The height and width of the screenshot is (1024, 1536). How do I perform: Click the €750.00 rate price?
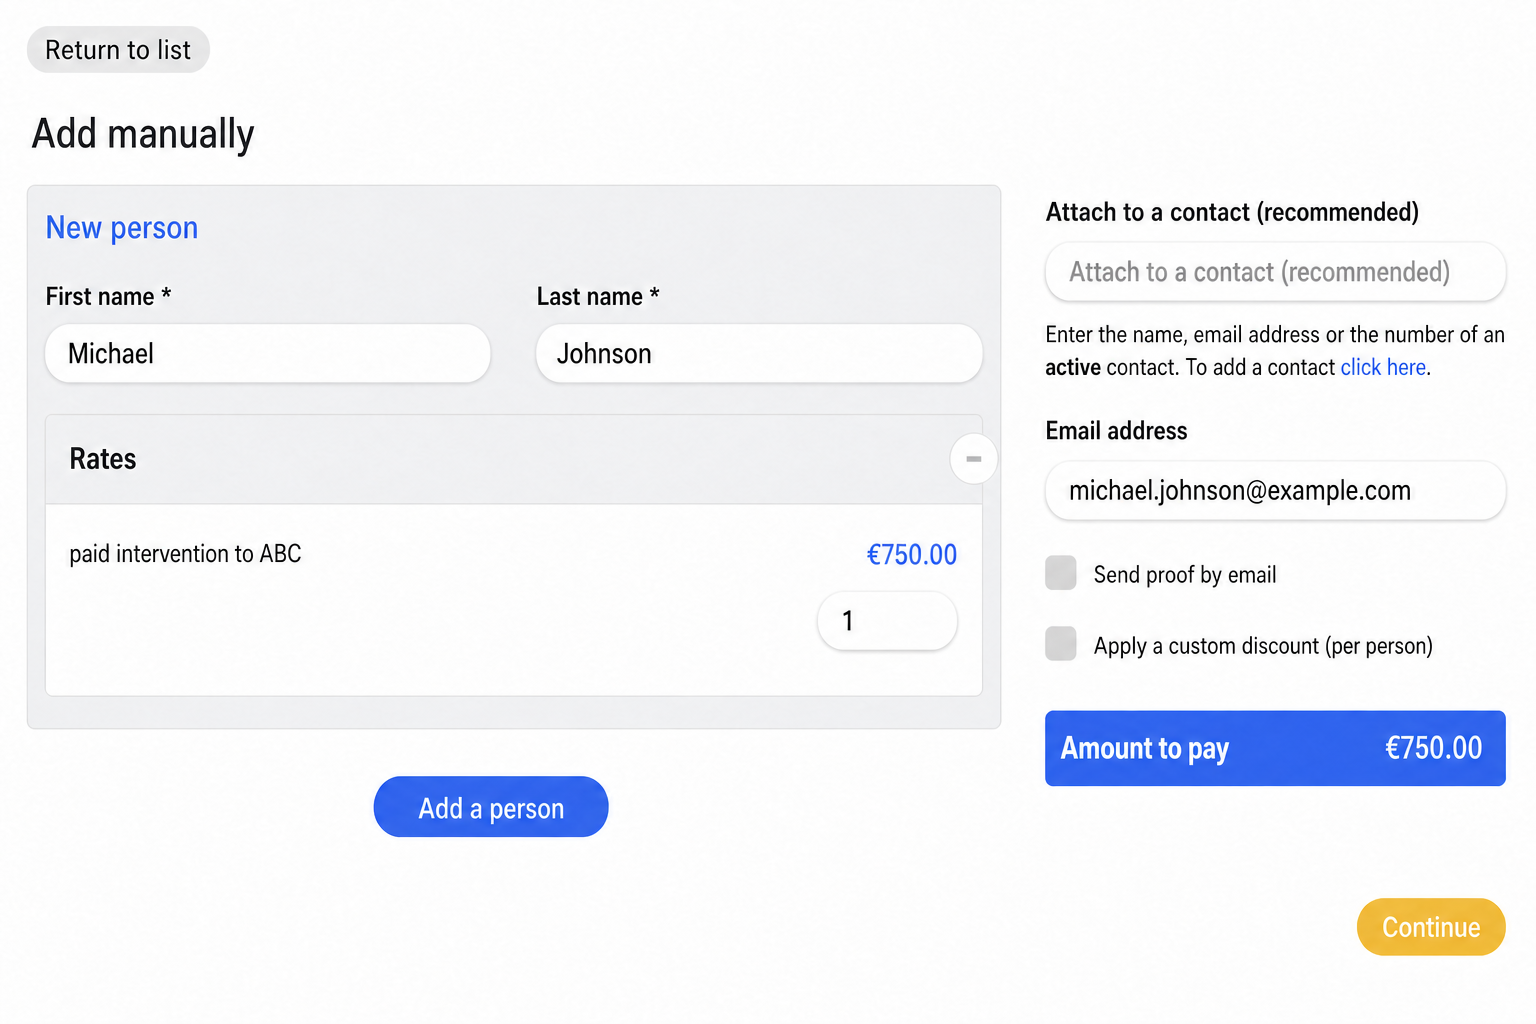tap(911, 554)
